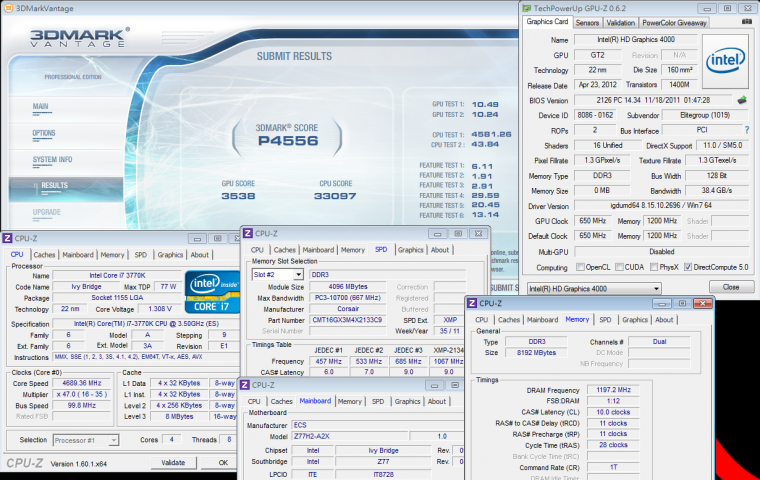Open OPTIONS in 3DMark Vantage sidebar
Screen dimensions: 760x480
pyautogui.click(x=44, y=133)
